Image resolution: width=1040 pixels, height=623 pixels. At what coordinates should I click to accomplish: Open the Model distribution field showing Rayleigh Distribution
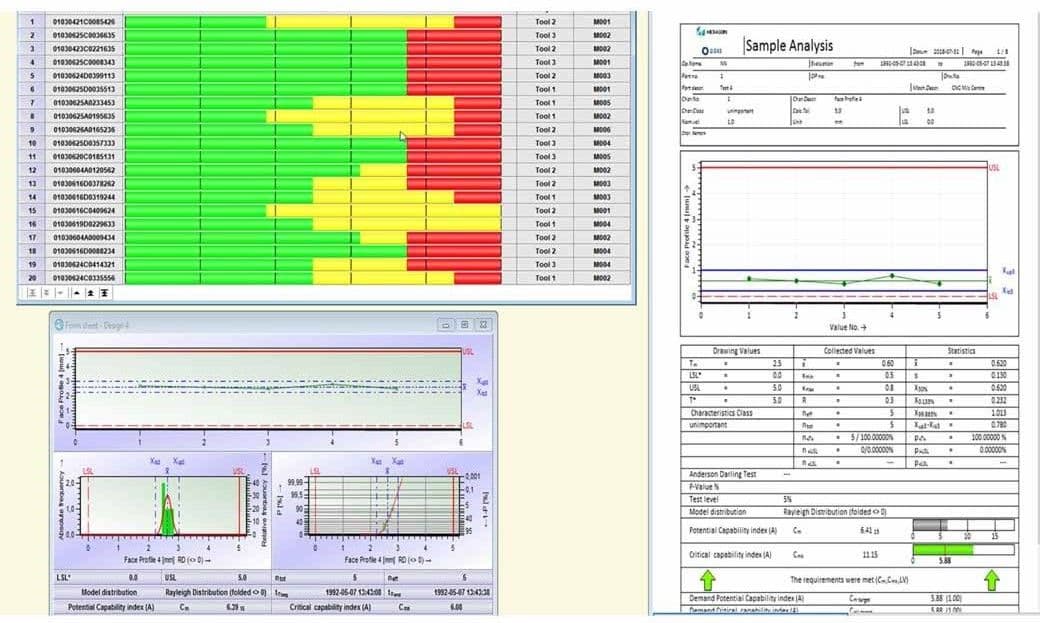(x=840, y=510)
